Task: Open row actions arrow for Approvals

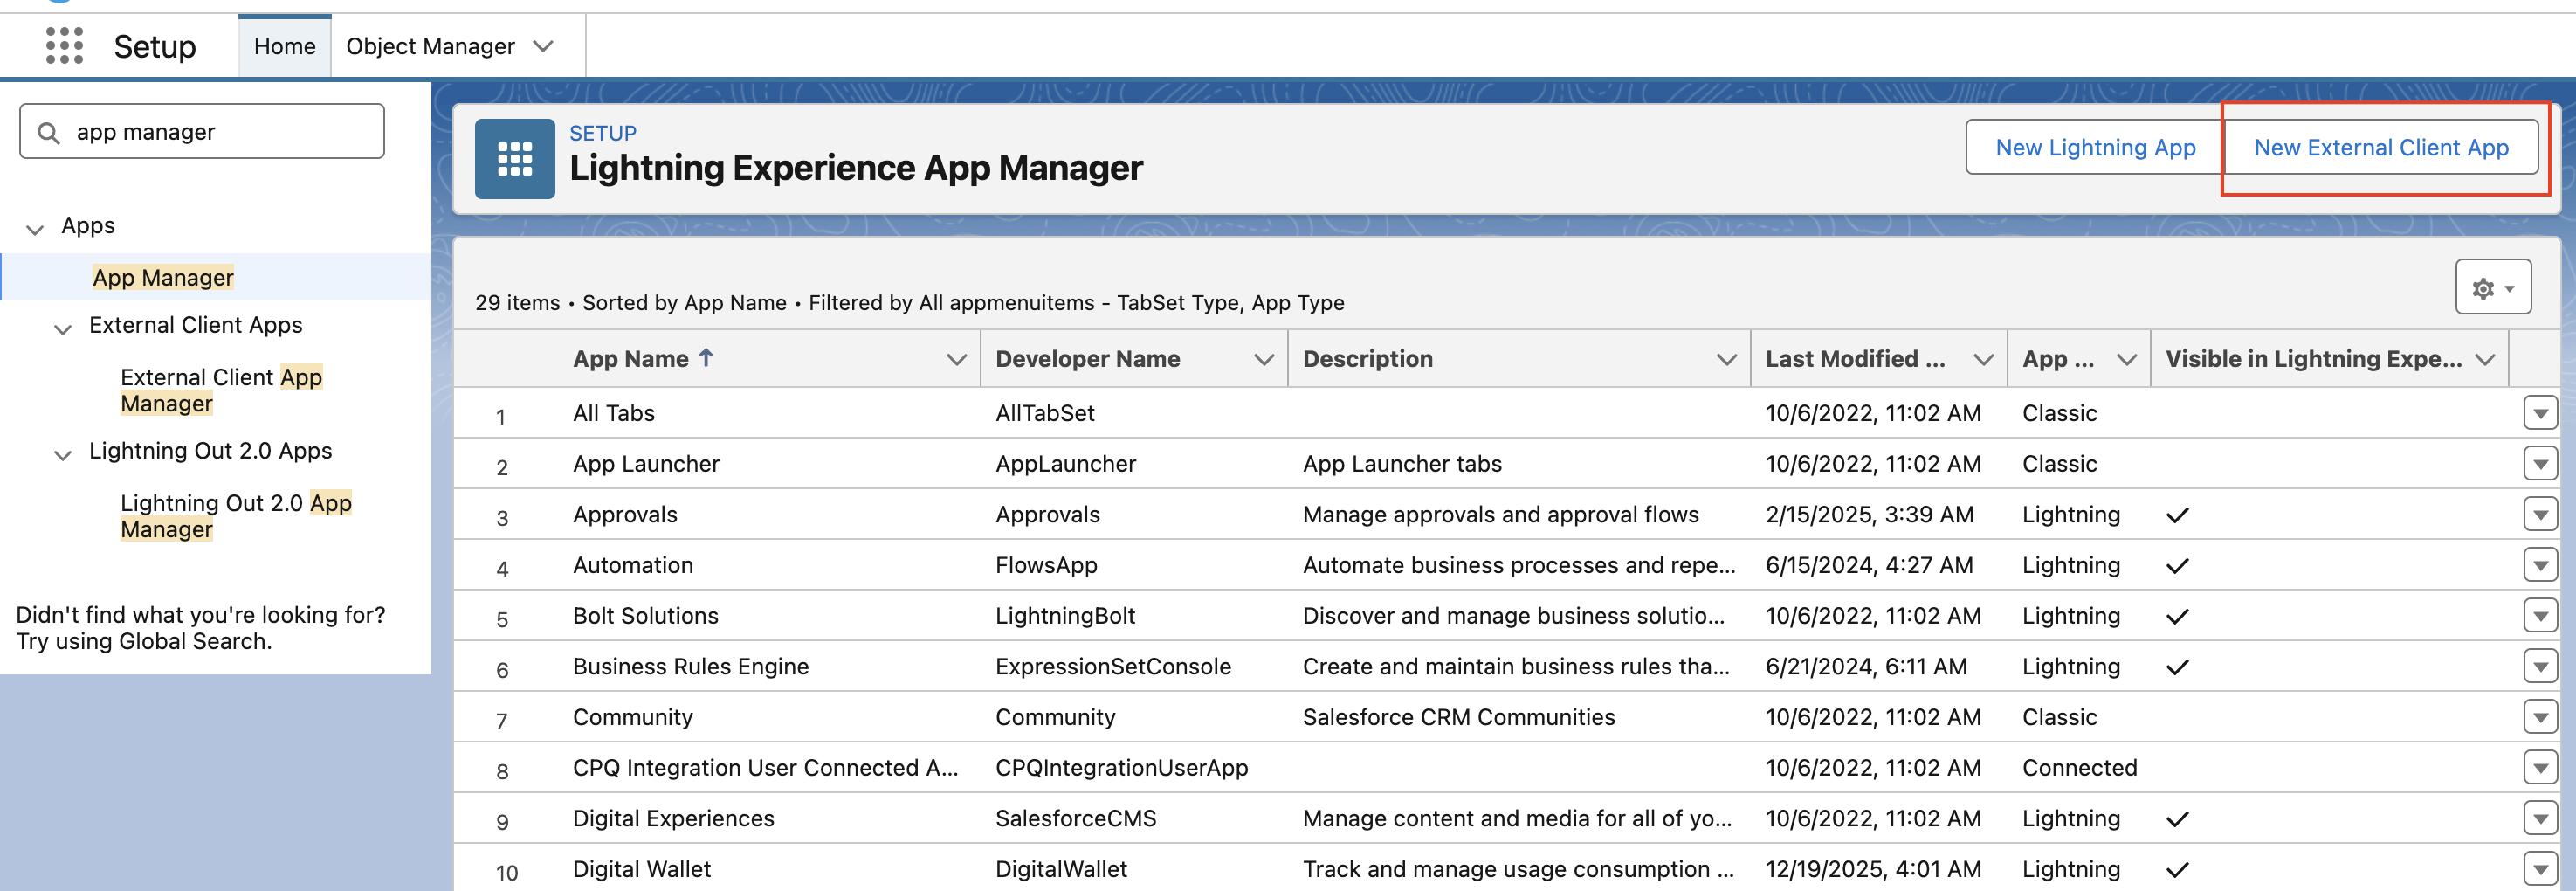Action: [x=2539, y=514]
